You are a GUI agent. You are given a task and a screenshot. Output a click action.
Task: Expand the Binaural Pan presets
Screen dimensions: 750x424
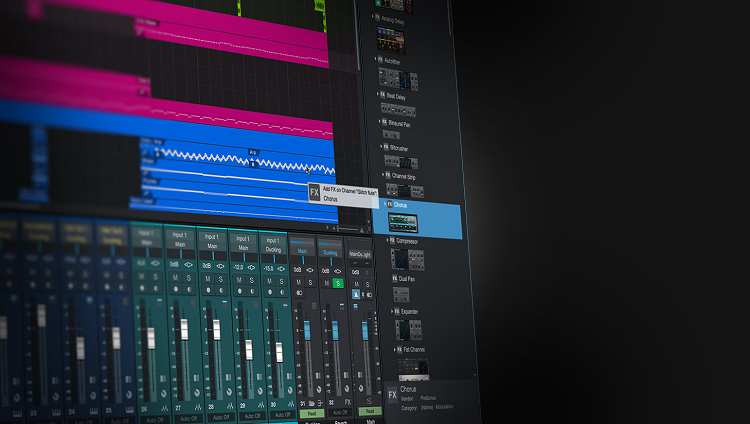click(x=380, y=122)
